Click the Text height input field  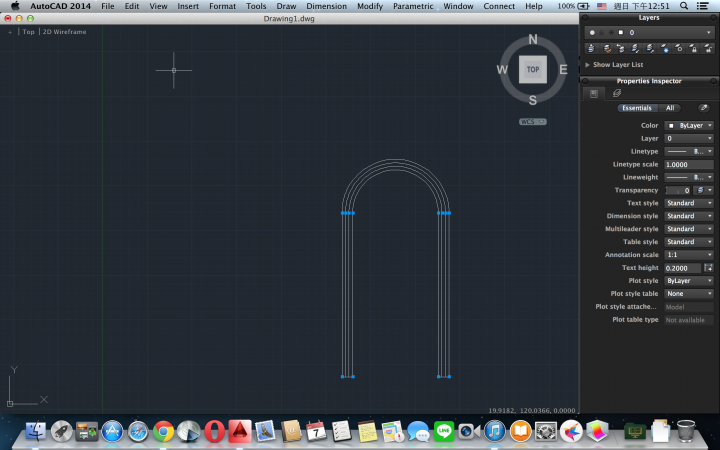[683, 268]
